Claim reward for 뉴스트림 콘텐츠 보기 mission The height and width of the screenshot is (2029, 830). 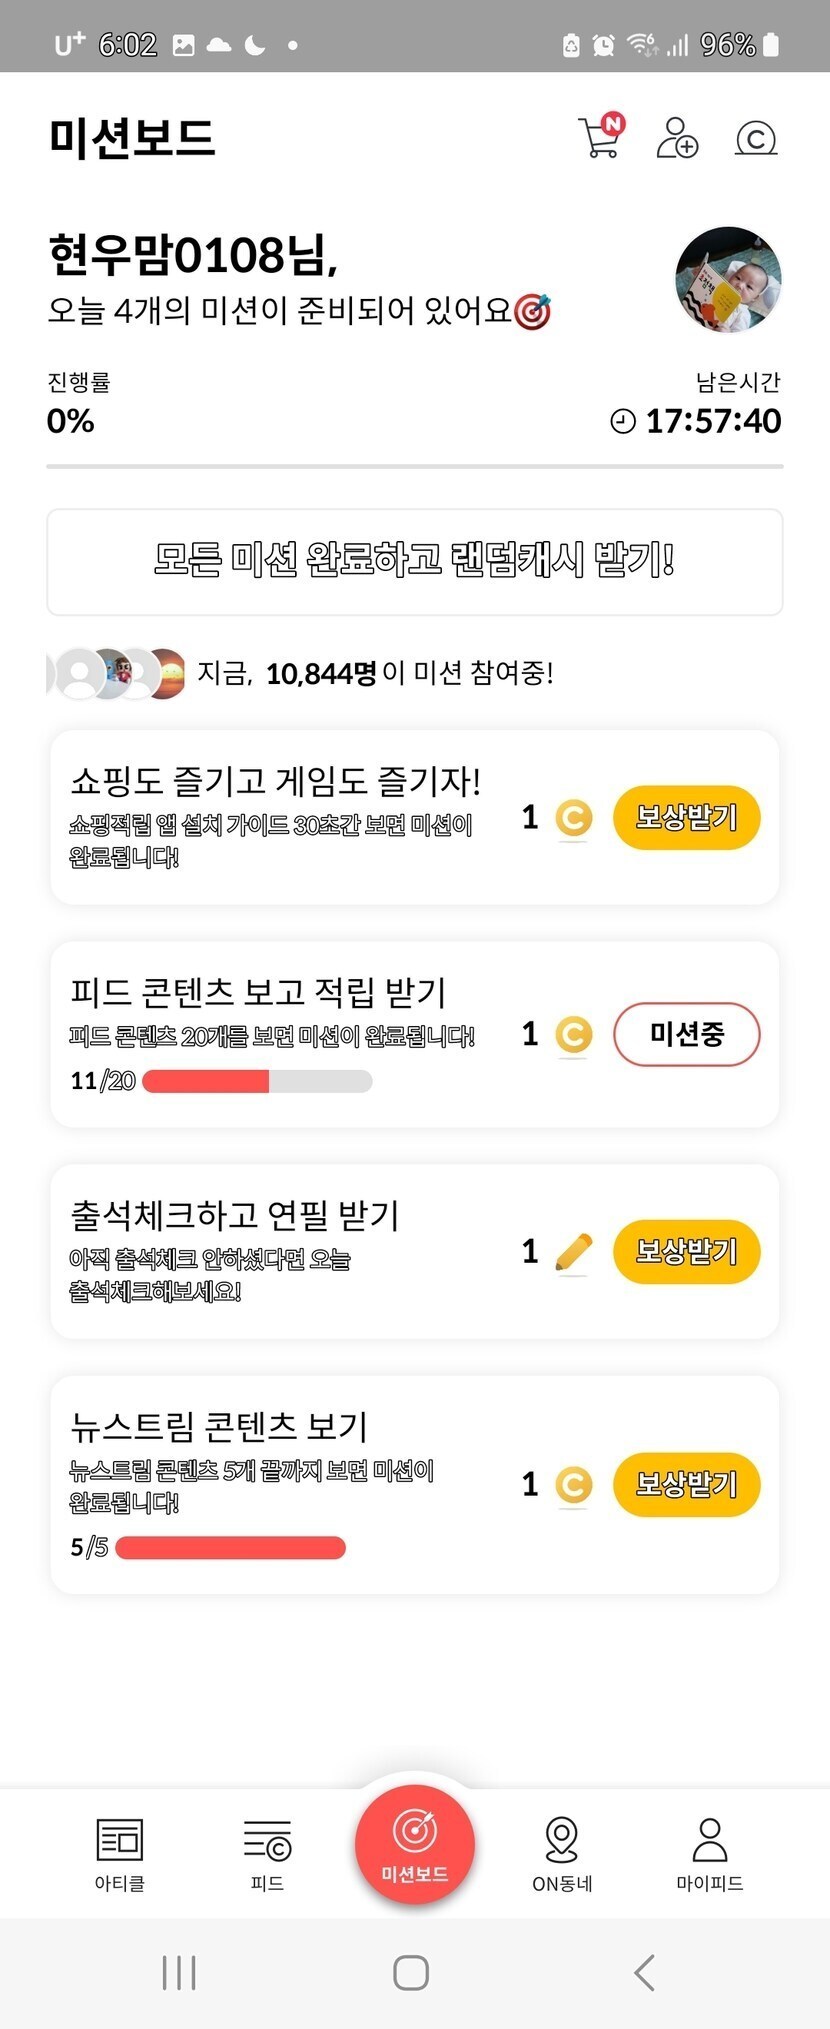[x=686, y=1484]
